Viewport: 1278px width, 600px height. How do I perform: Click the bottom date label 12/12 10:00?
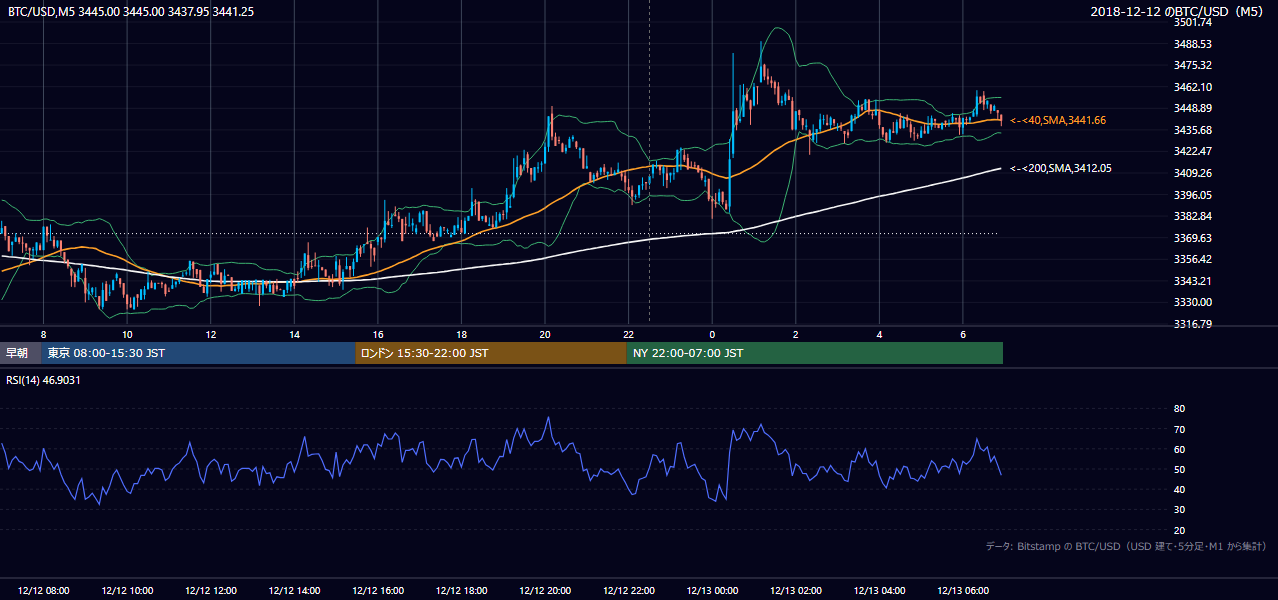(x=127, y=591)
